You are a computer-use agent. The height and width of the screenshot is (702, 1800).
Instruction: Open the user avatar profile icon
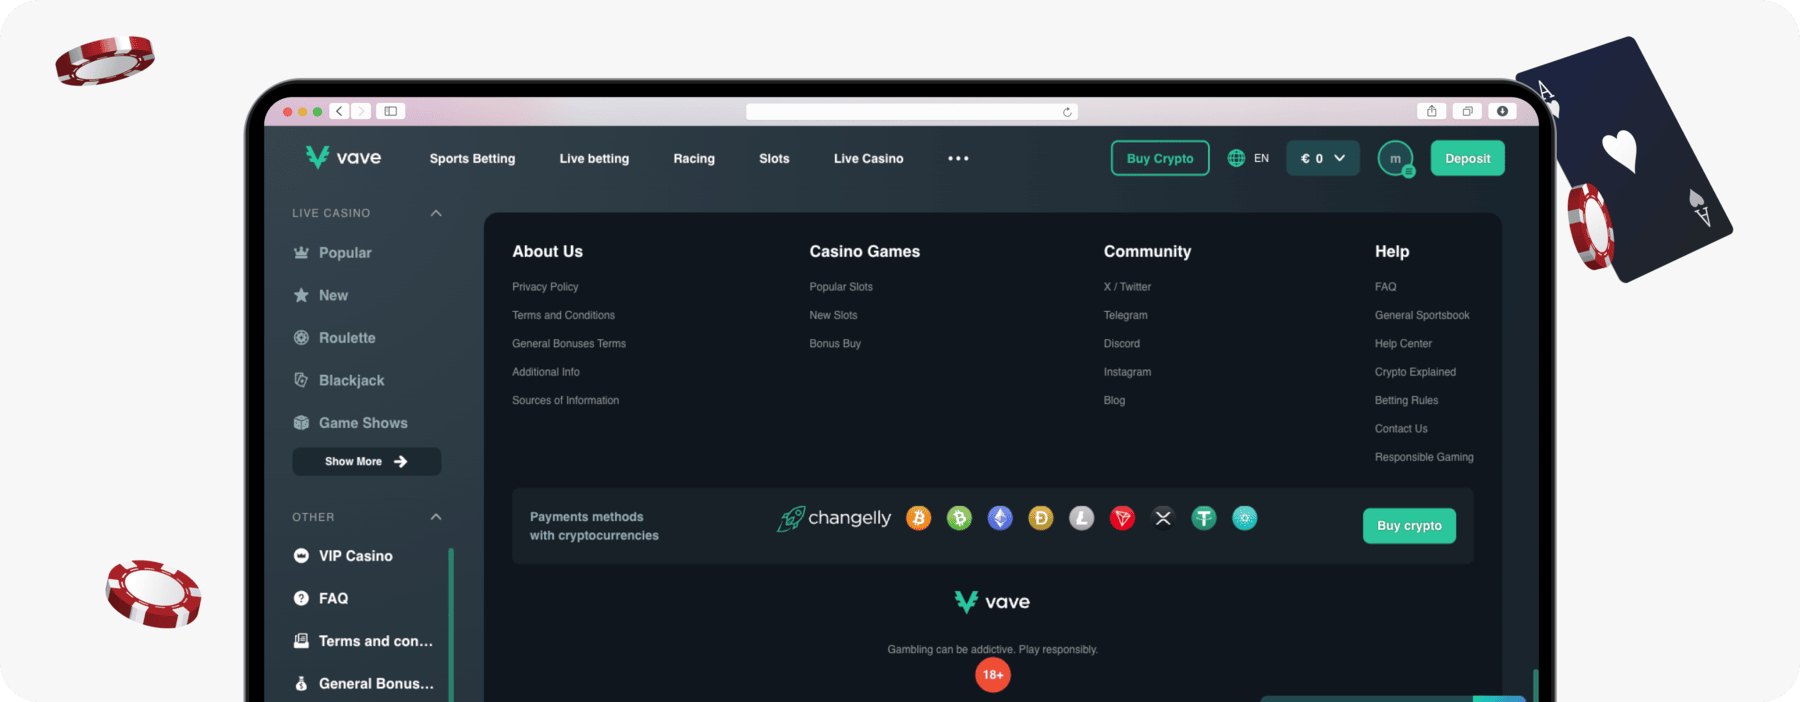point(1395,158)
